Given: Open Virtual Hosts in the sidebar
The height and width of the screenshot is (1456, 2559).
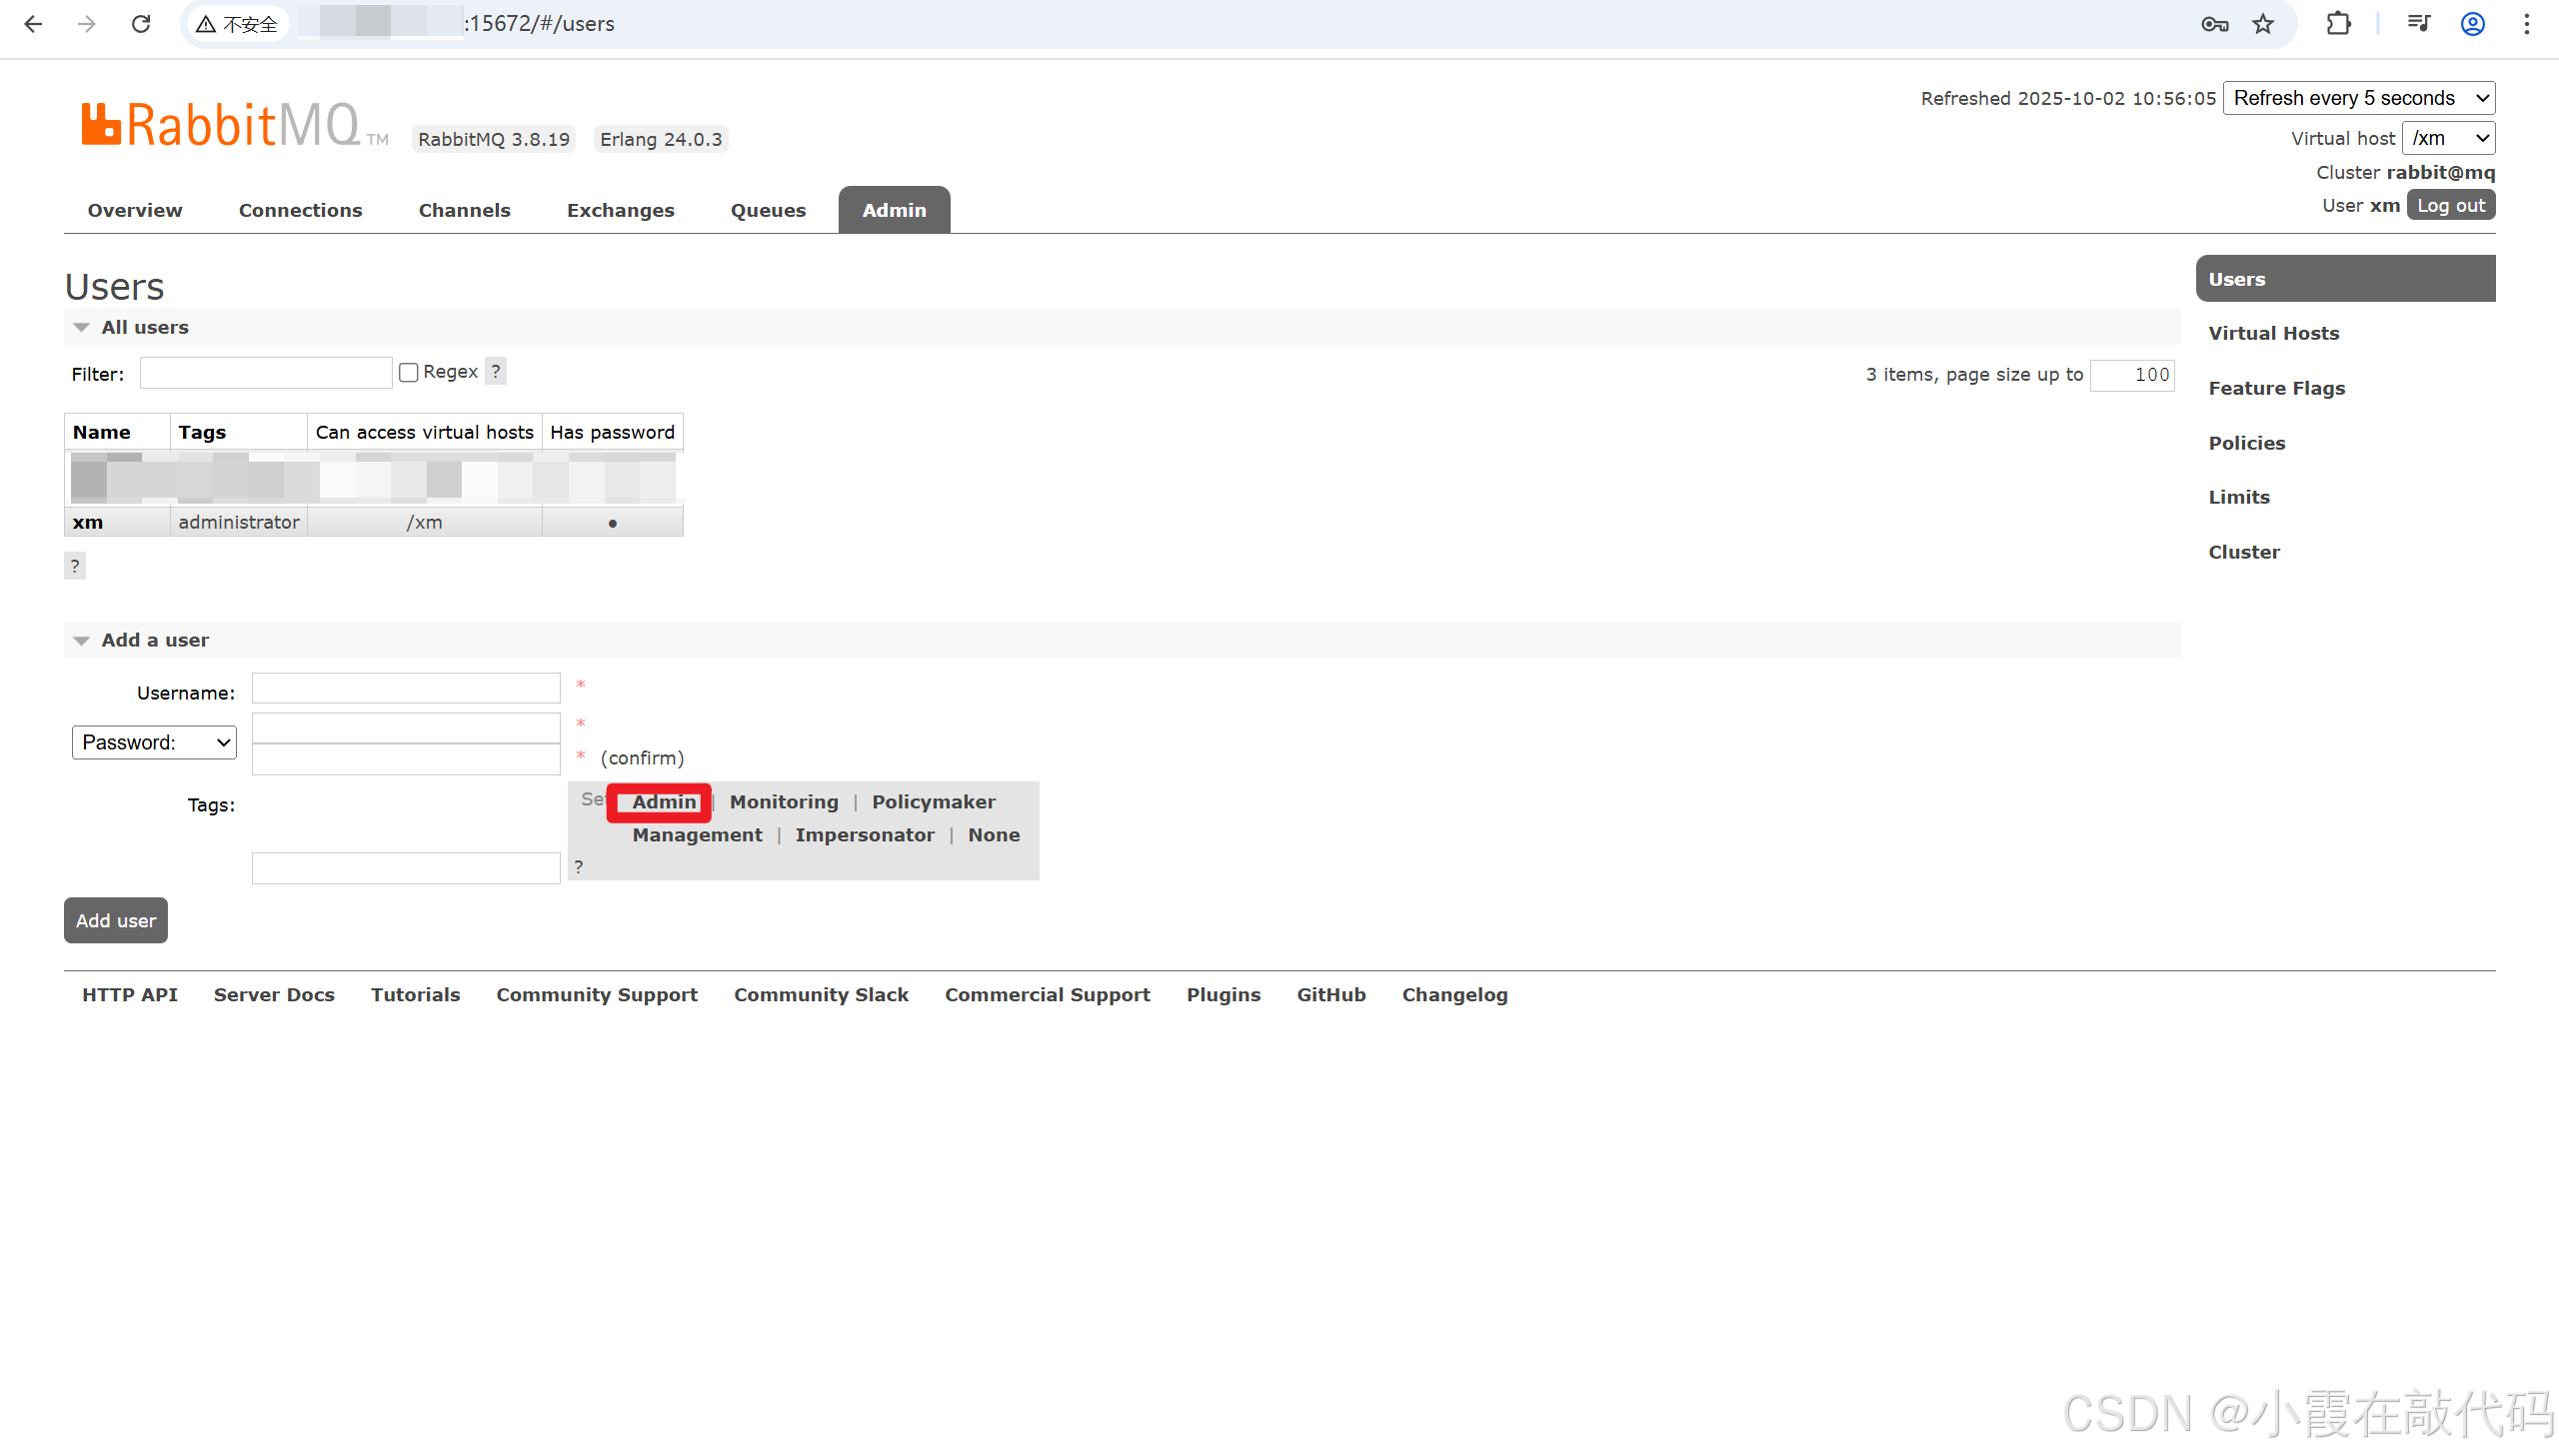Looking at the screenshot, I should click(x=2273, y=333).
